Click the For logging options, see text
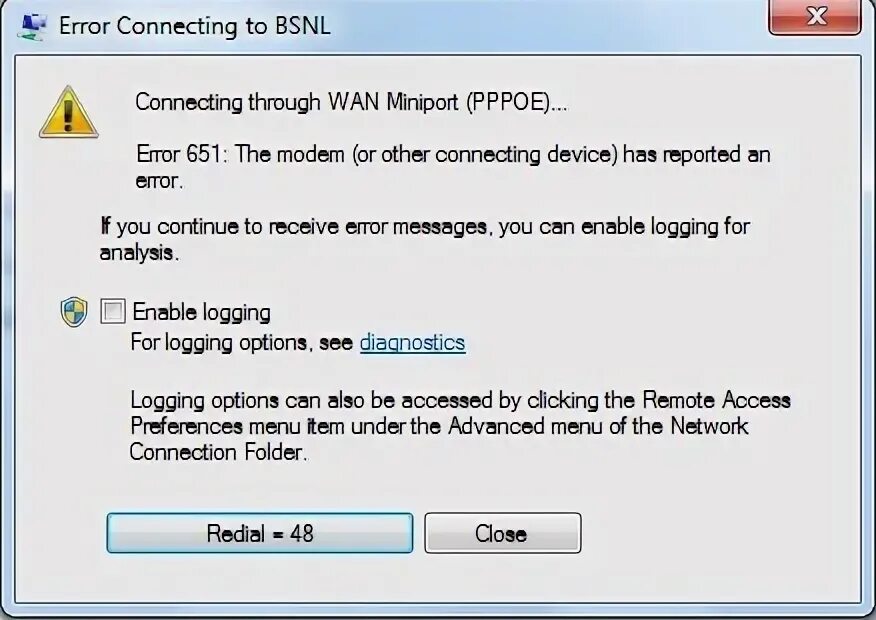Screen dimensions: 876x620 (242, 342)
